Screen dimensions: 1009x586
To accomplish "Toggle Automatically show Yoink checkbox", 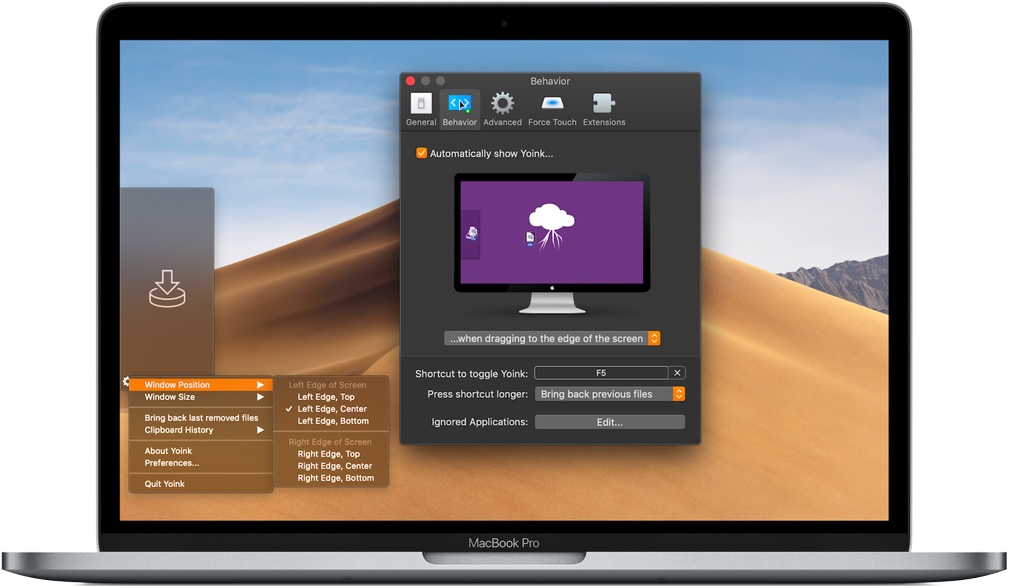I will point(422,153).
